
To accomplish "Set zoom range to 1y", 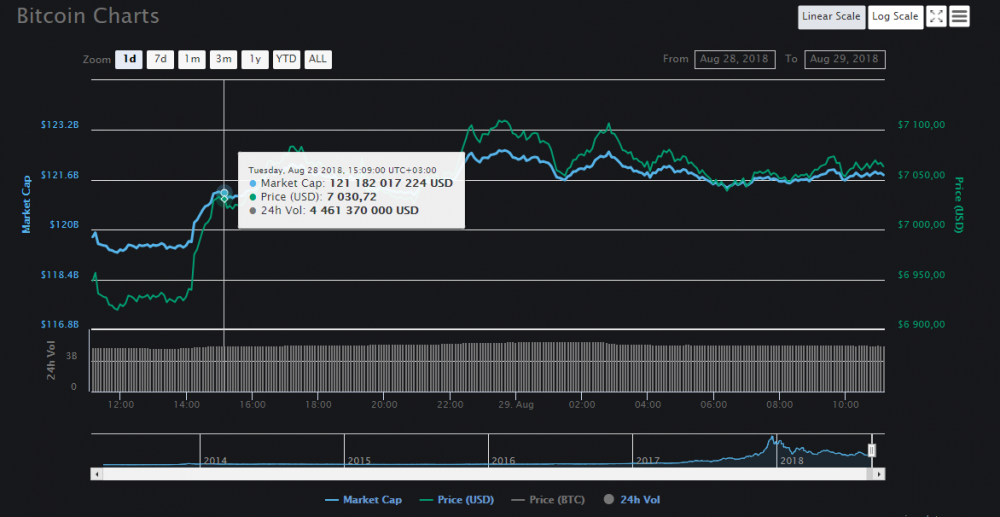I will [255, 59].
